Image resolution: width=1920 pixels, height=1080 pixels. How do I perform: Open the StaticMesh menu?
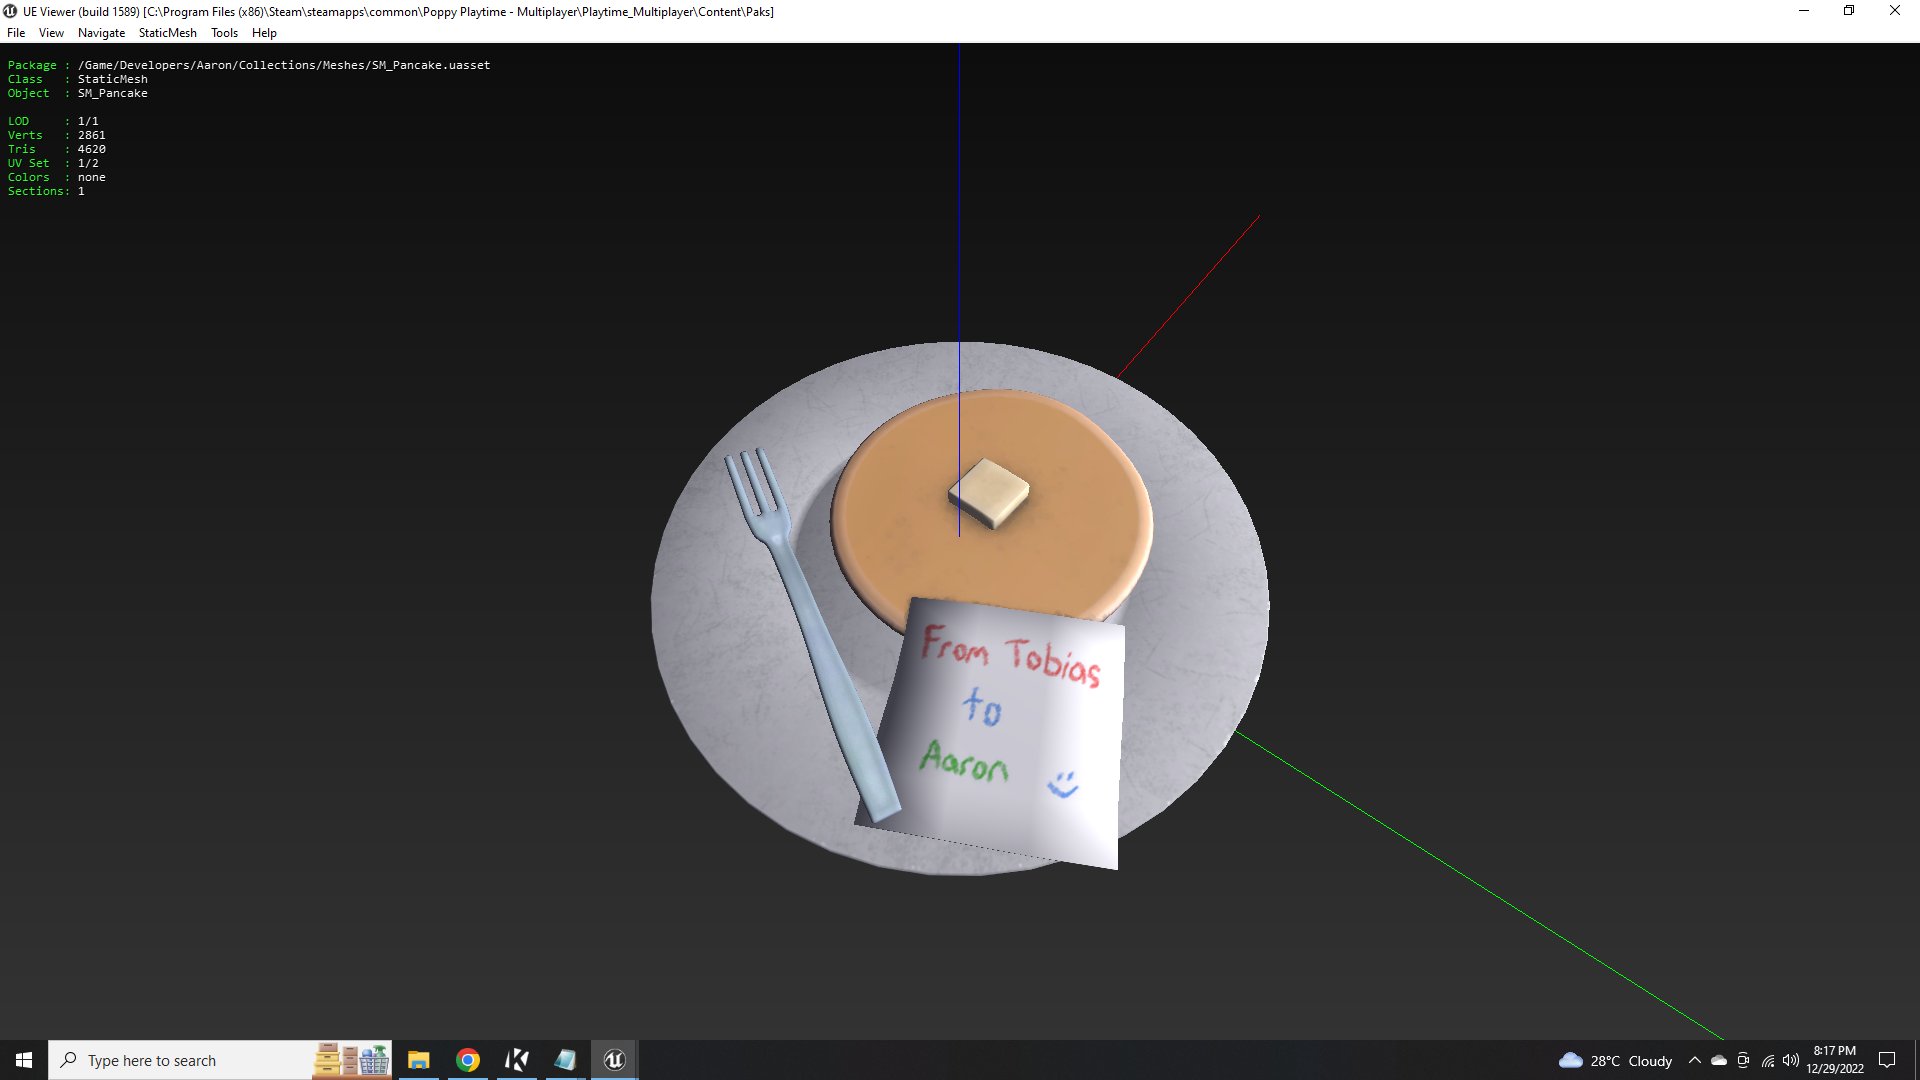(167, 33)
